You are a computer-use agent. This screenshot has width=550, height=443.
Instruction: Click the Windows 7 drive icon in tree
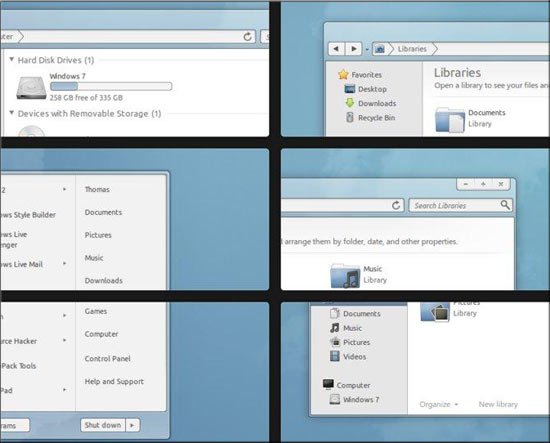pos(335,399)
